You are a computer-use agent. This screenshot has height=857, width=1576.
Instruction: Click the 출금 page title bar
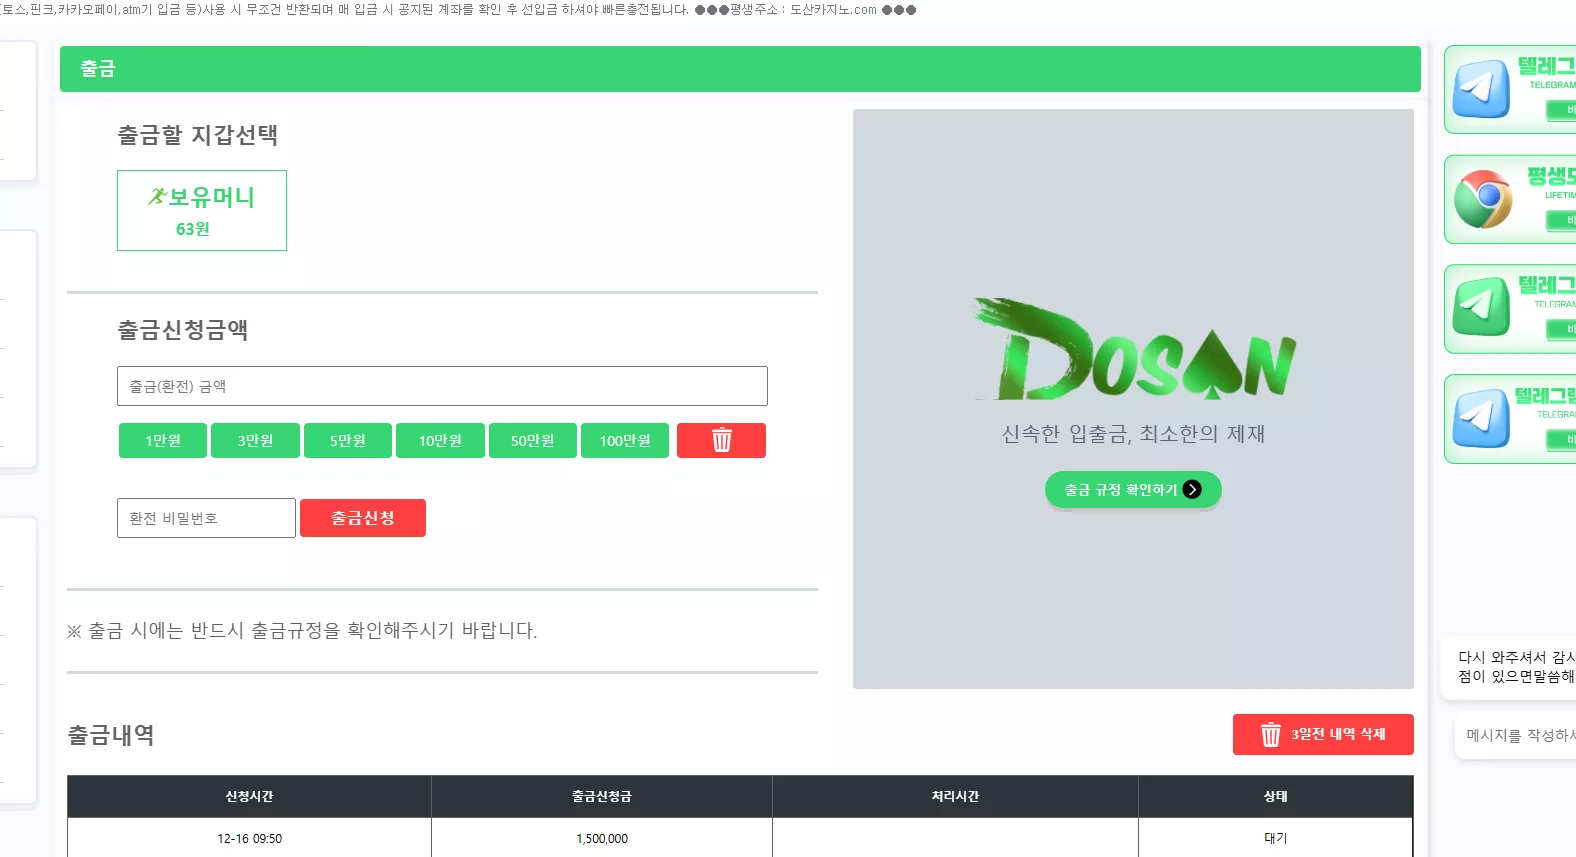tap(740, 69)
